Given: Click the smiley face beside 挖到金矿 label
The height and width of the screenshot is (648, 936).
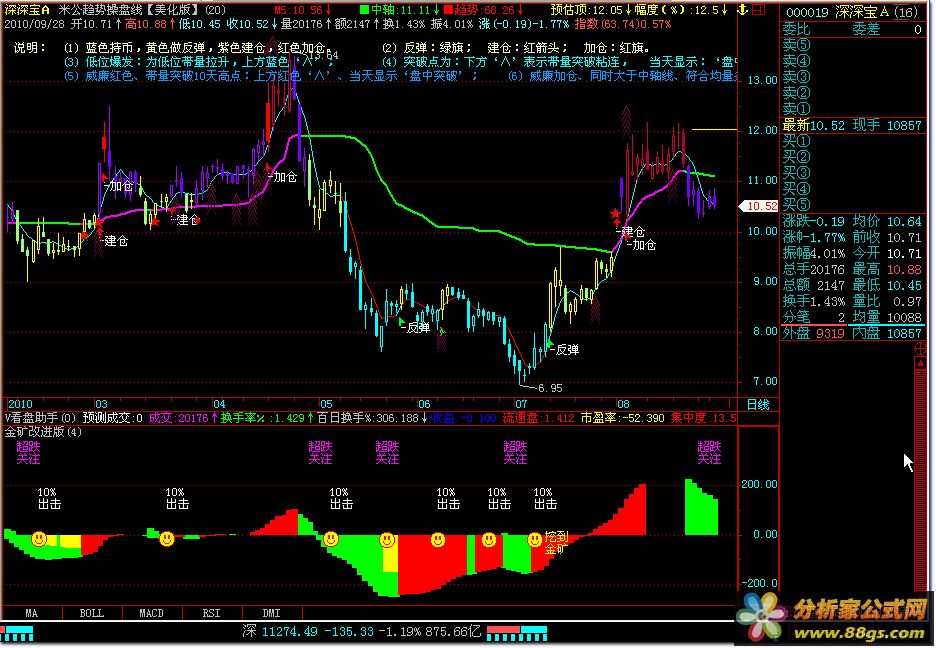Looking at the screenshot, I should [x=535, y=540].
